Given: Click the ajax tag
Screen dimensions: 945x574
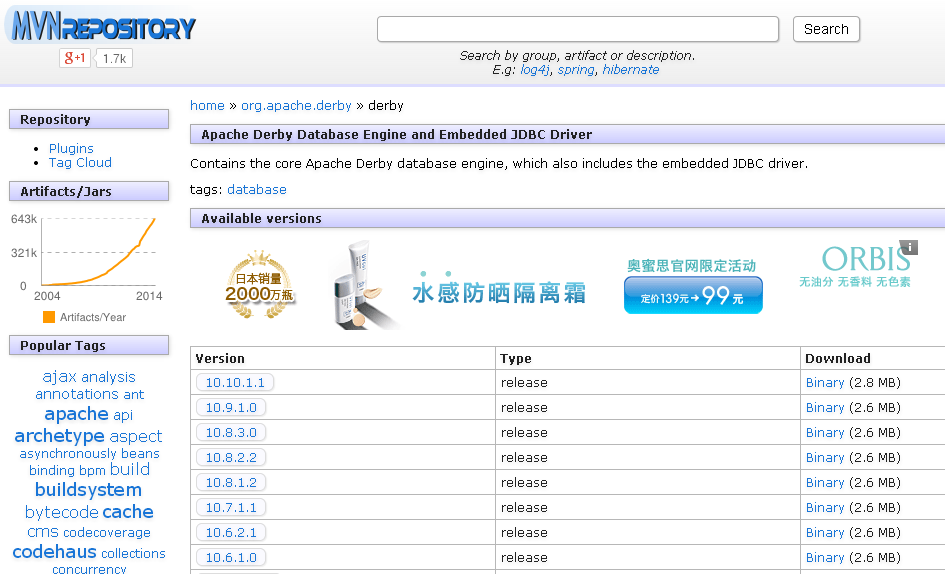Looking at the screenshot, I should 59,377.
